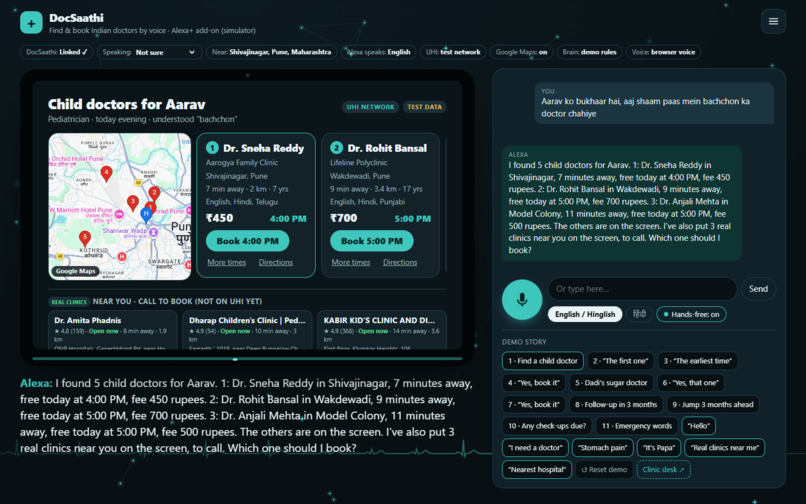Run demo step 8 Follow-up in 3 months
Viewport: 806px width, 504px height.
point(616,405)
